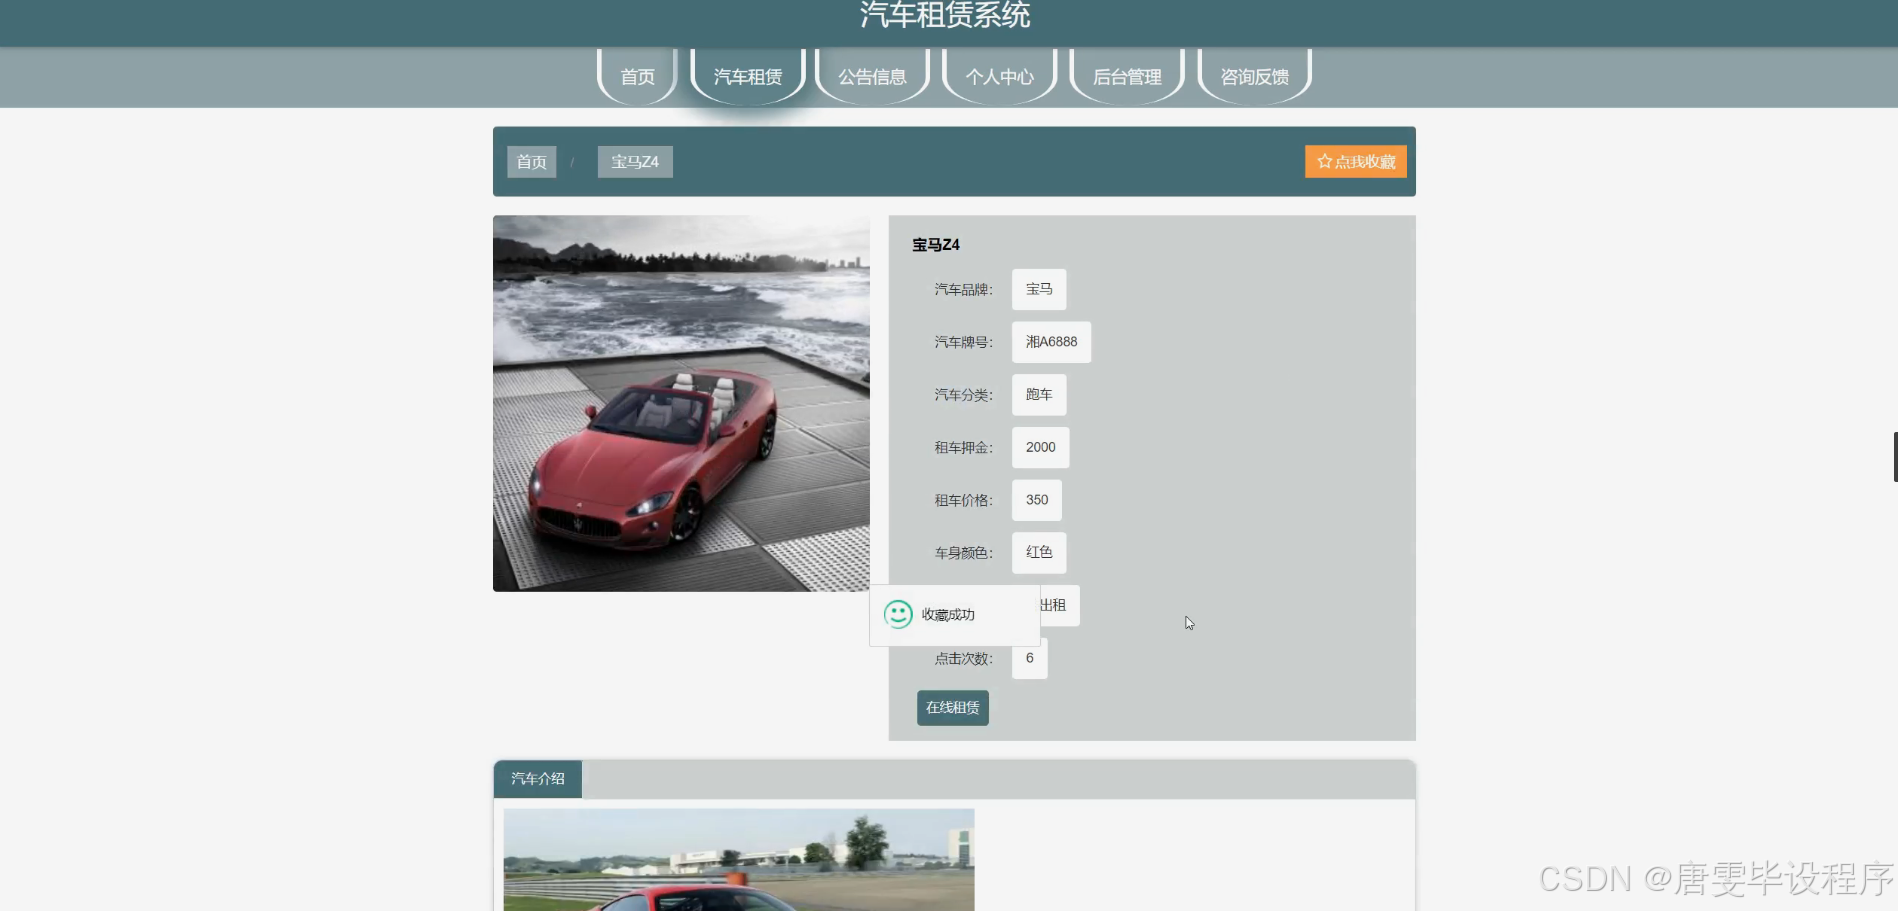
Task: Click the 汽车分类 label
Action: 964,395
